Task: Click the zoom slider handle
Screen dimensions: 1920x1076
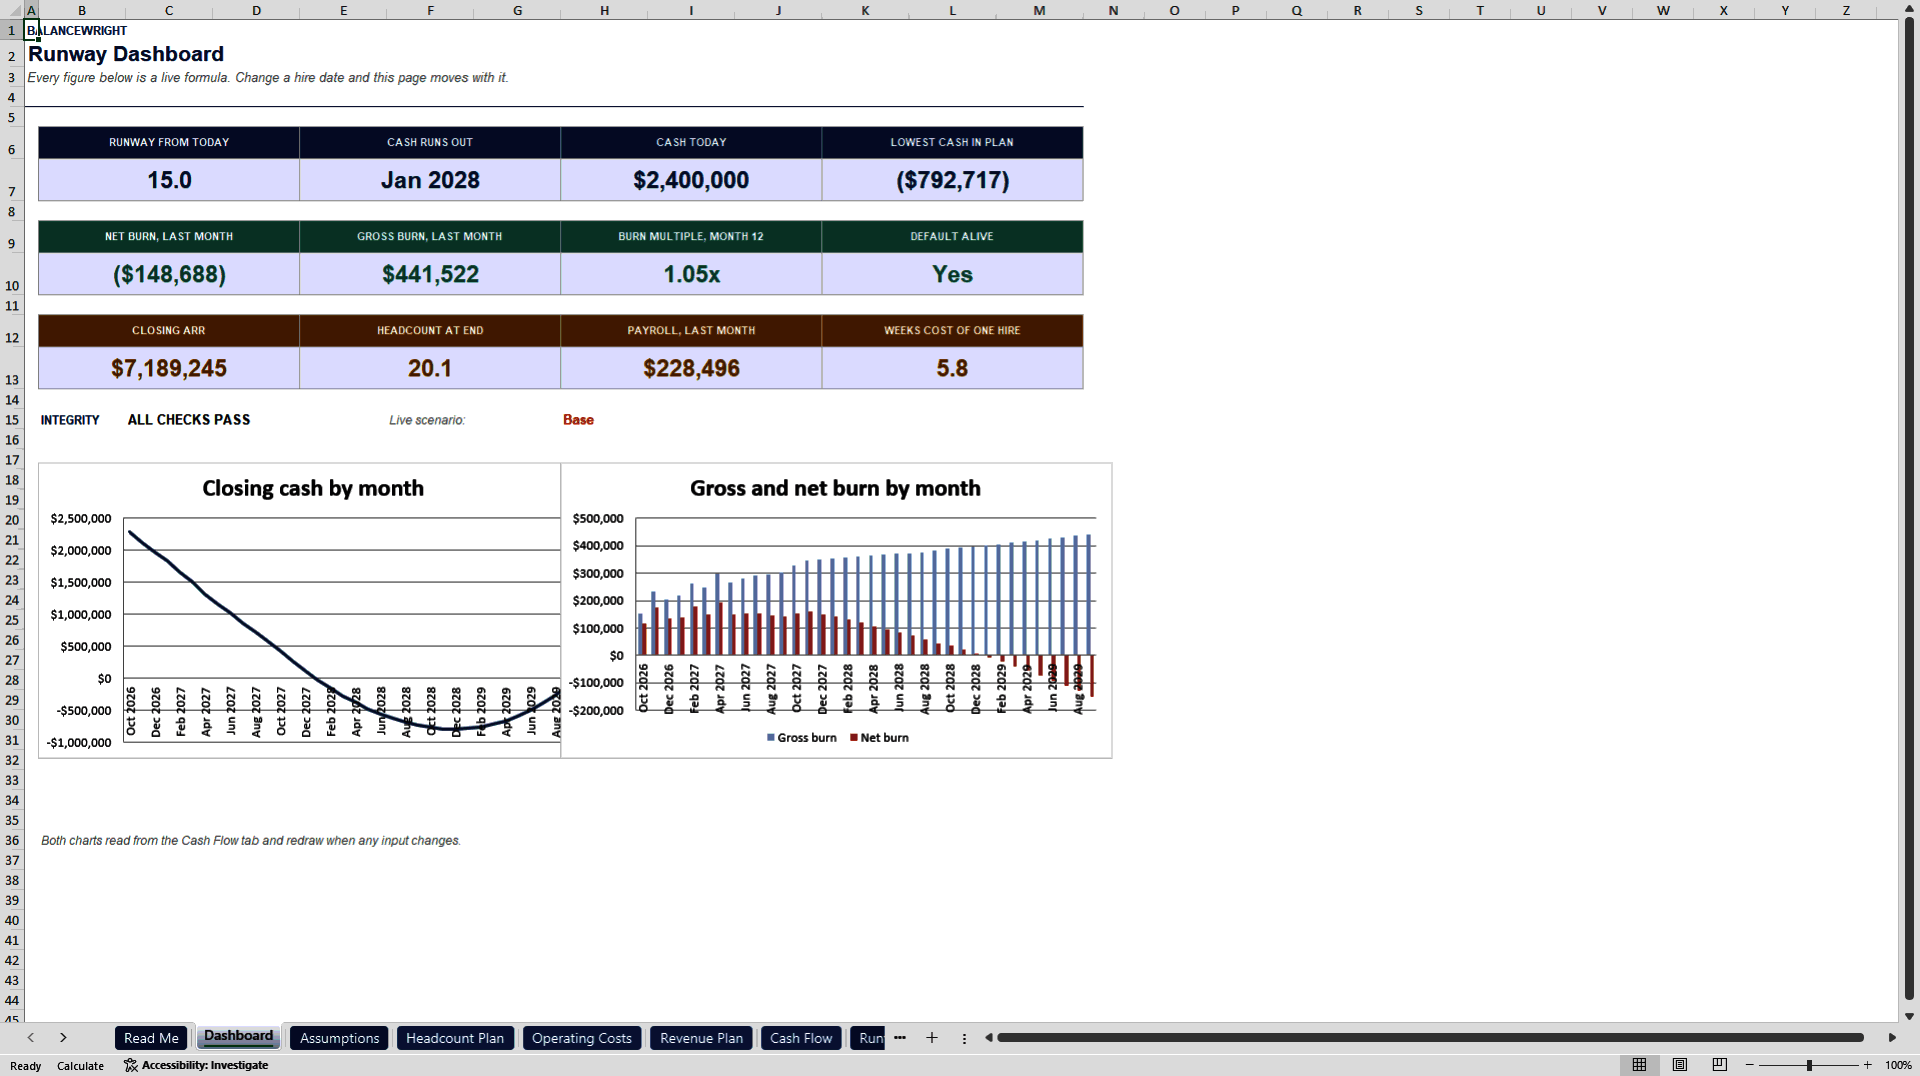Action: 1809,1065
